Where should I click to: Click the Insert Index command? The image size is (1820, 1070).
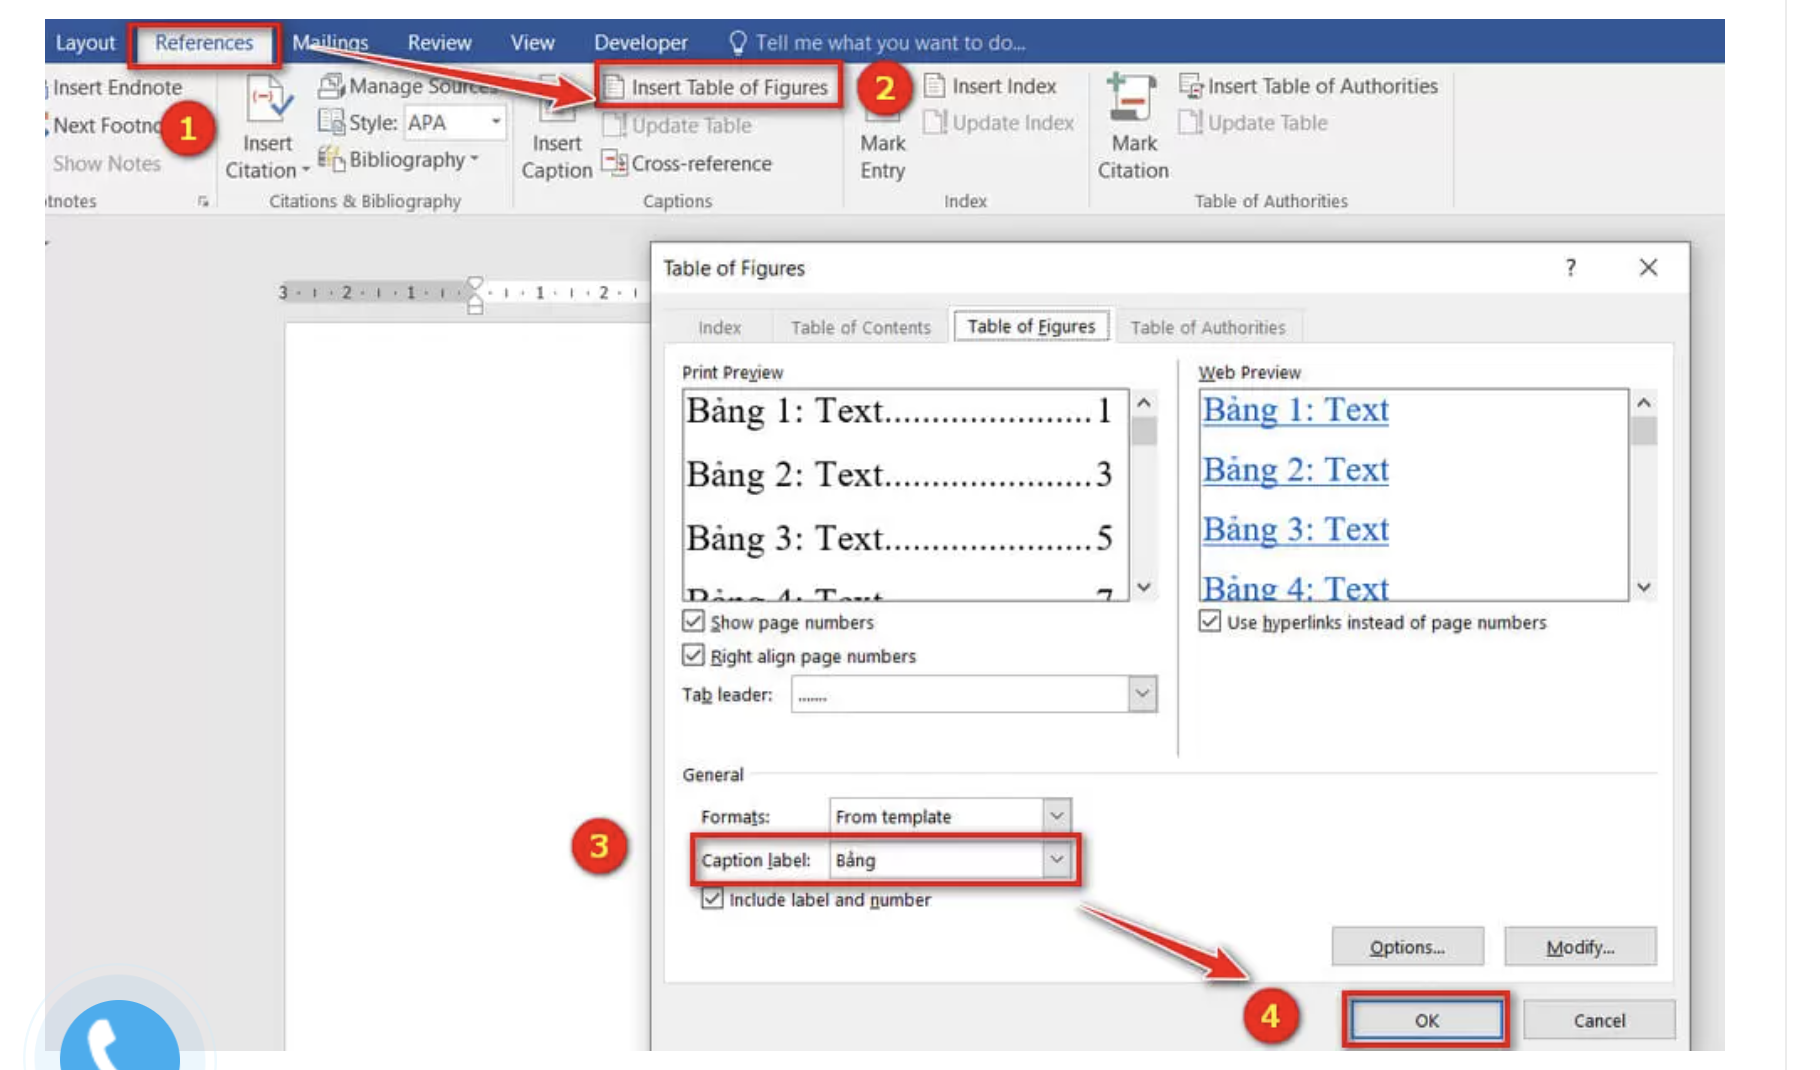pyautogui.click(x=991, y=87)
